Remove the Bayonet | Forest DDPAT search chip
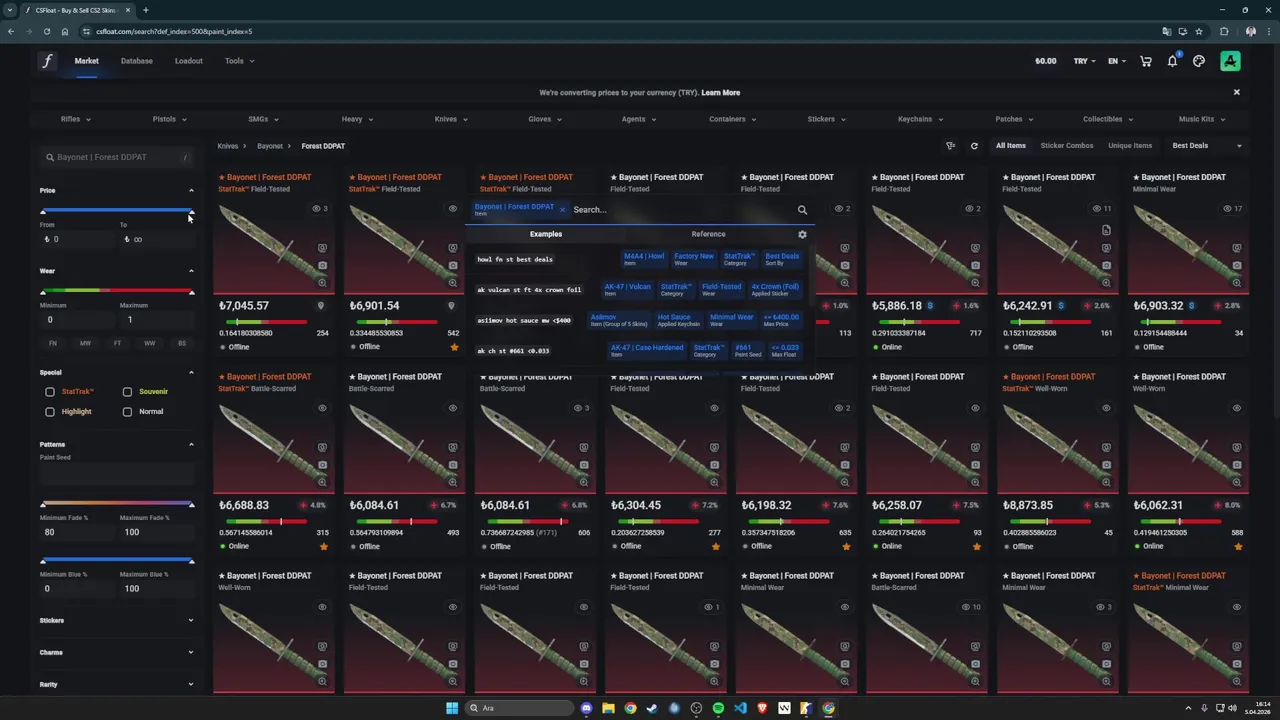 click(x=562, y=209)
